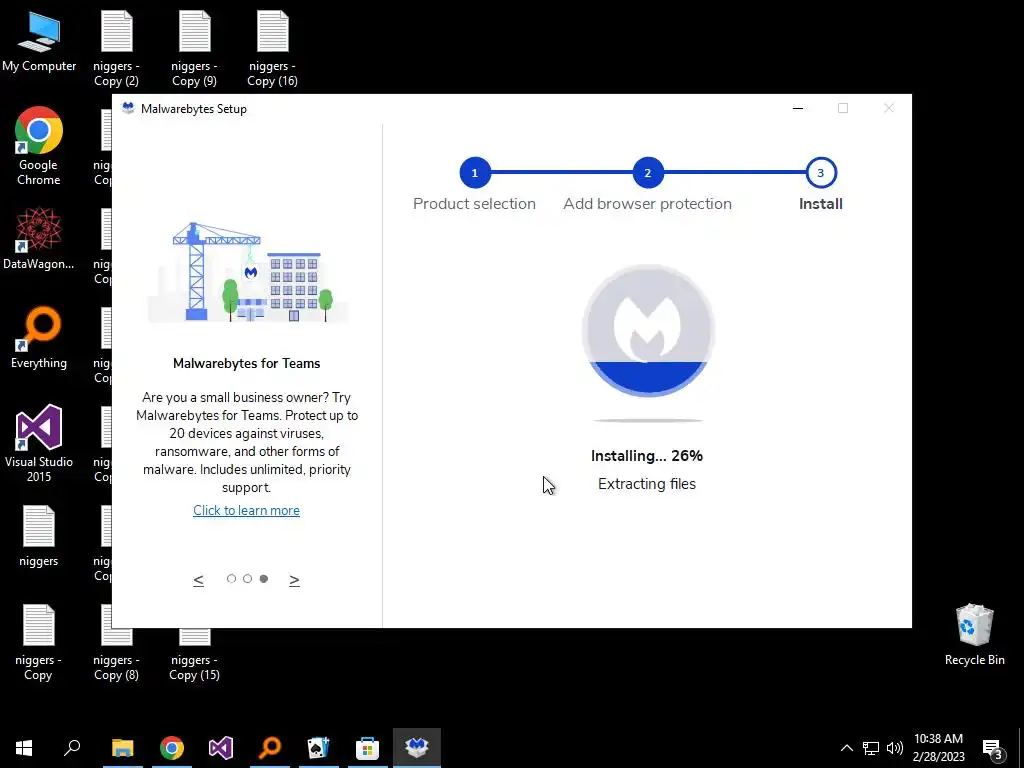Click the Malwarebytes Setup taskbar button
Image resolution: width=1024 pixels, height=768 pixels.
pos(417,748)
